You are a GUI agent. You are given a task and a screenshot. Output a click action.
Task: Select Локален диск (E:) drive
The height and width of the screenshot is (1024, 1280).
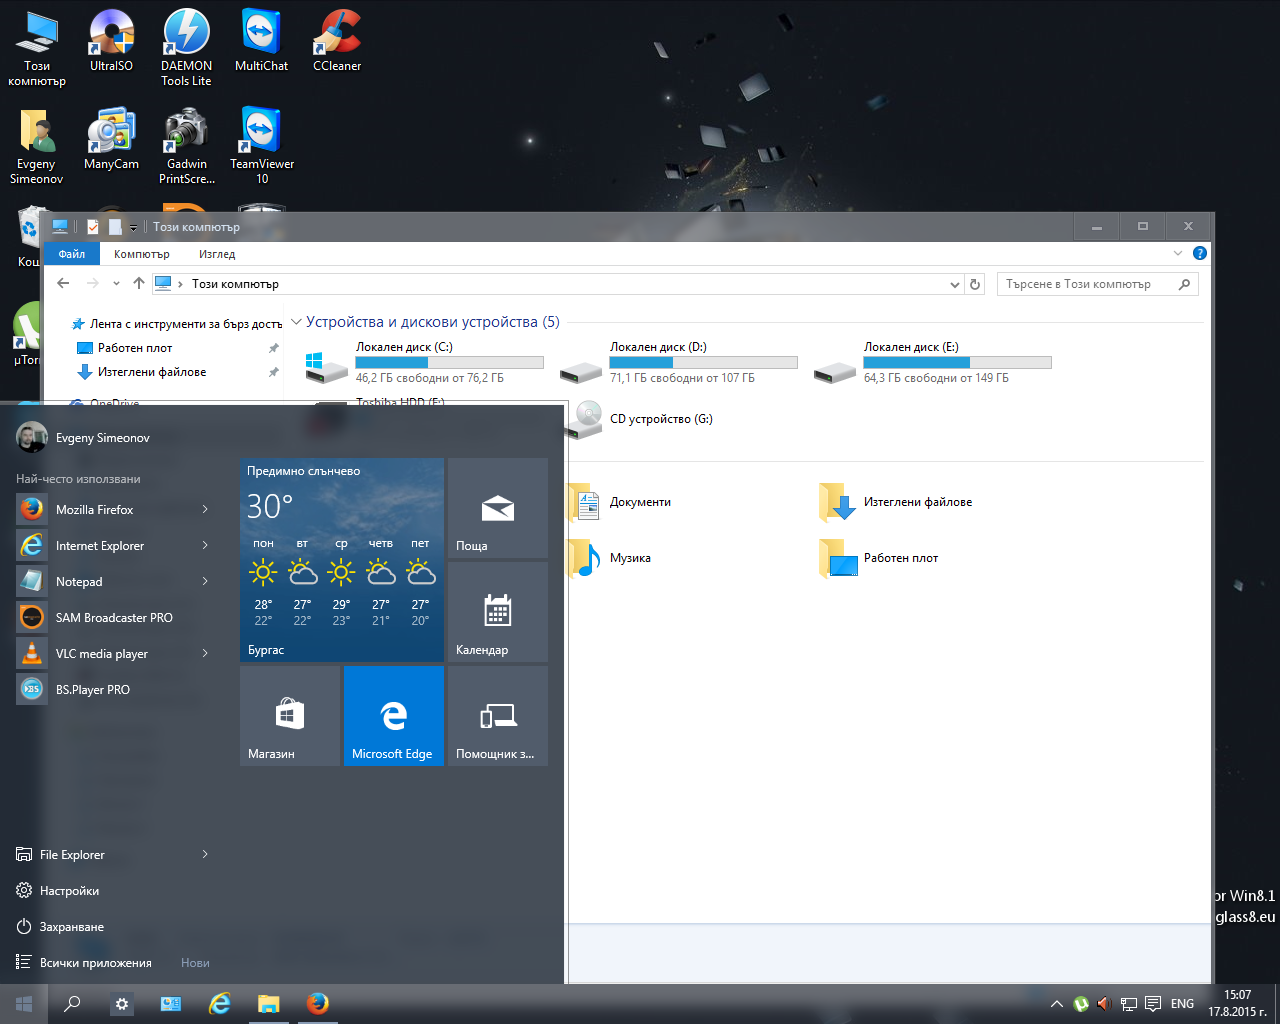934,365
